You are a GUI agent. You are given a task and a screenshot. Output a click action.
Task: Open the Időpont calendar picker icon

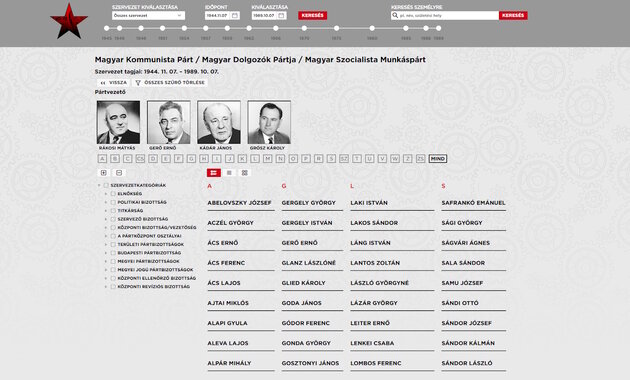235,15
